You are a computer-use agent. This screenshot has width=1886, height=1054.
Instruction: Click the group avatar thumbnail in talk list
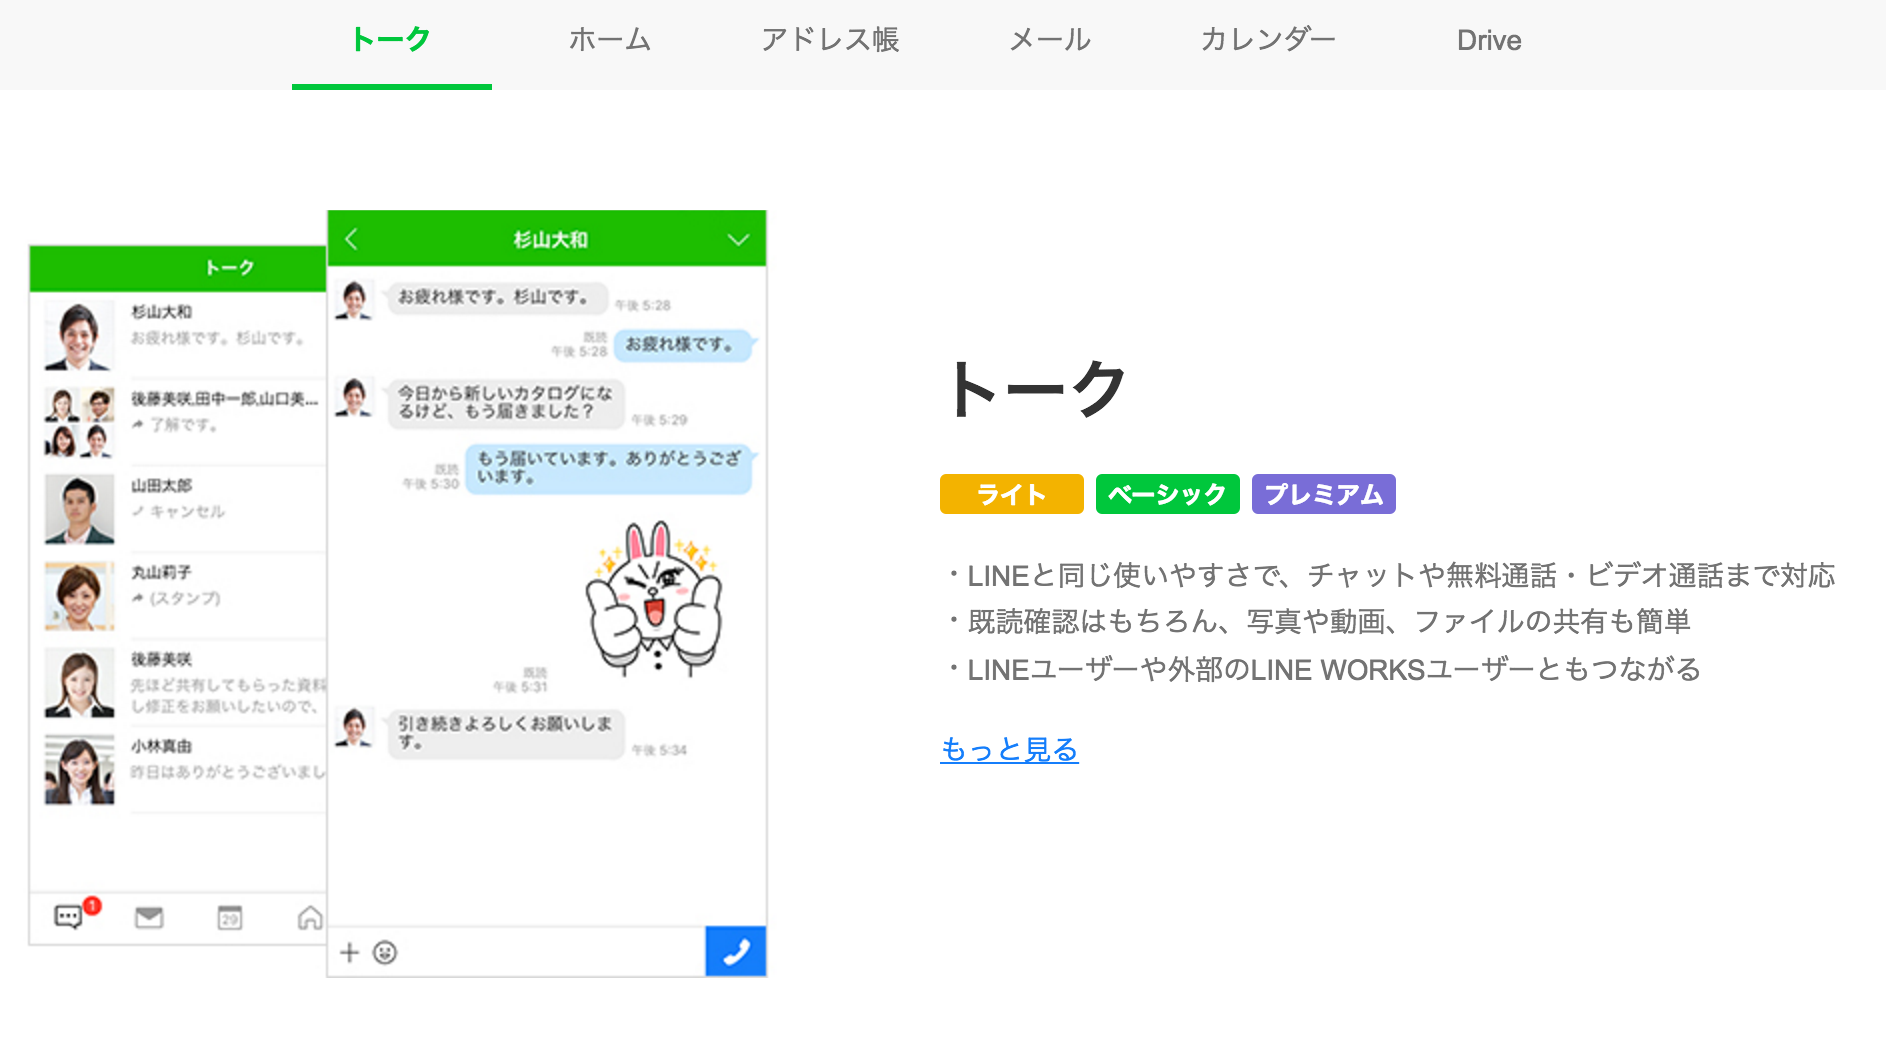(x=79, y=422)
